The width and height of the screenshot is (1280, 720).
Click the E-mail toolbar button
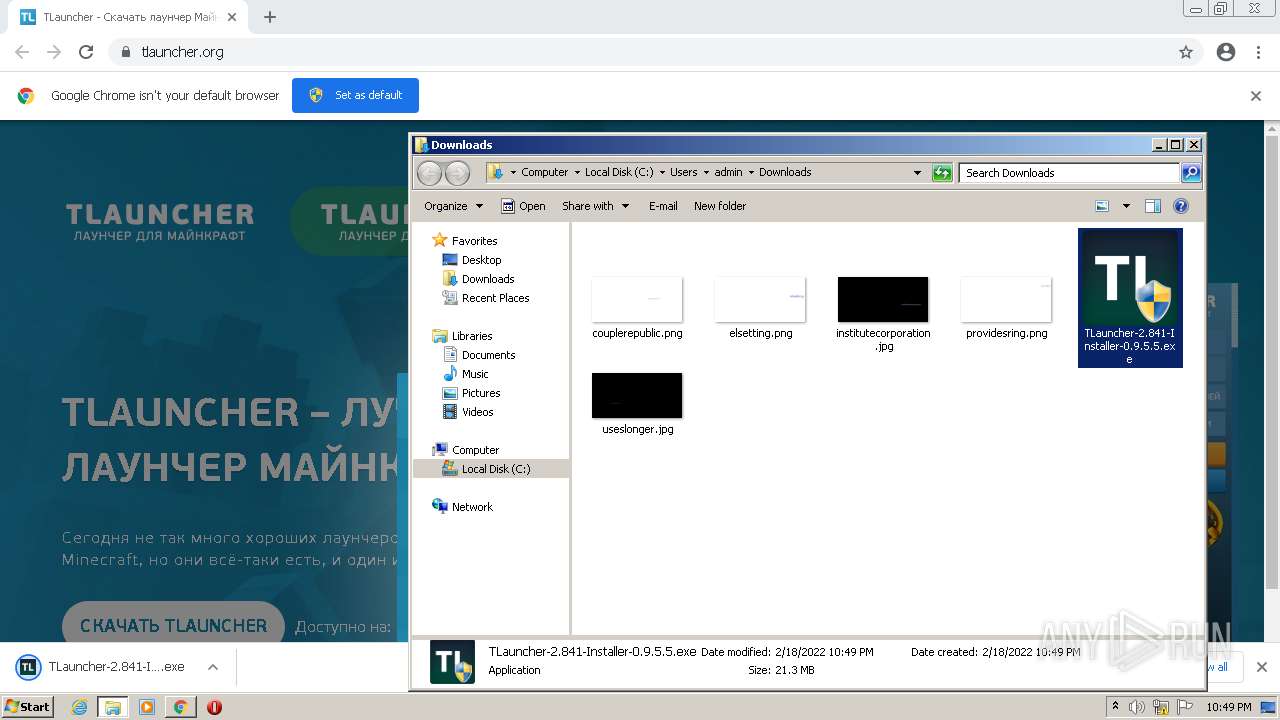coord(663,206)
